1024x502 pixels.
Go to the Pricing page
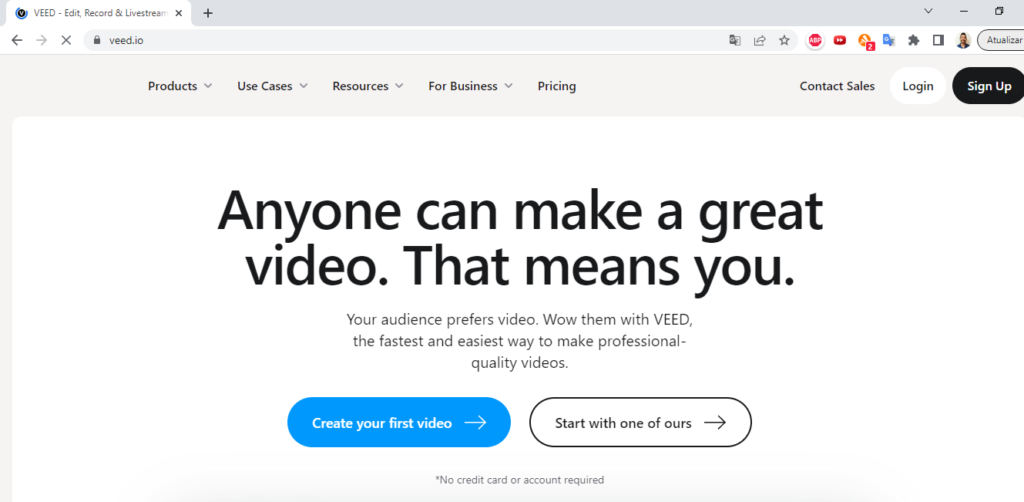(556, 86)
